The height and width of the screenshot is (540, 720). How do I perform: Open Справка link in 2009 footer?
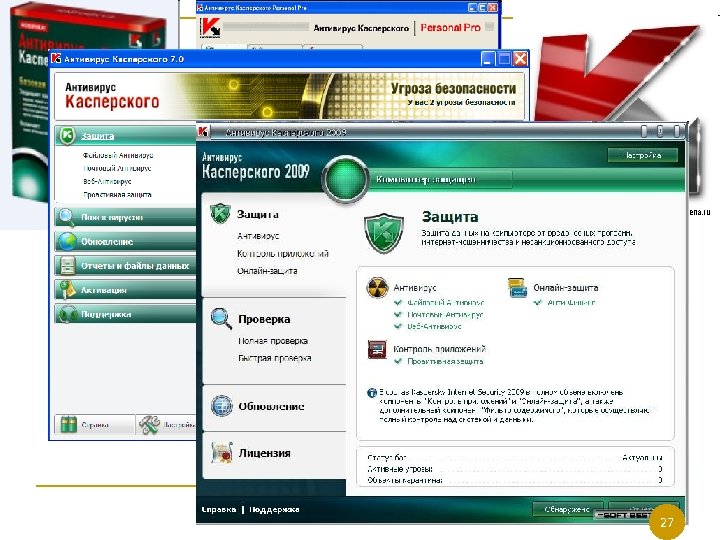pos(219,509)
